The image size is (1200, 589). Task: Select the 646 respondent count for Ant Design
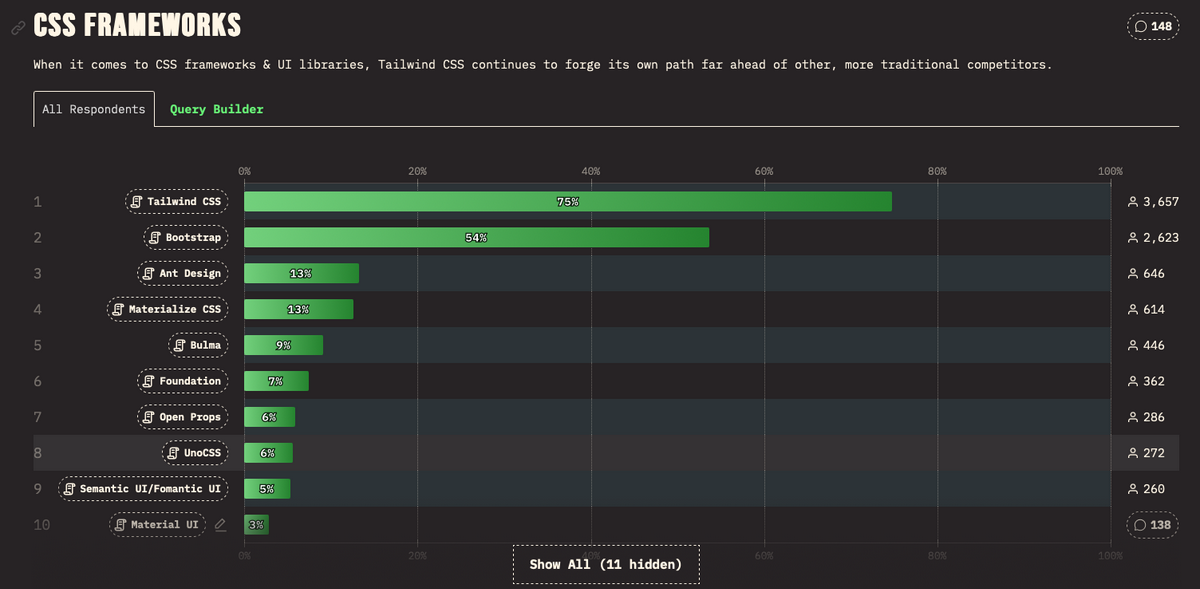click(x=1146, y=274)
